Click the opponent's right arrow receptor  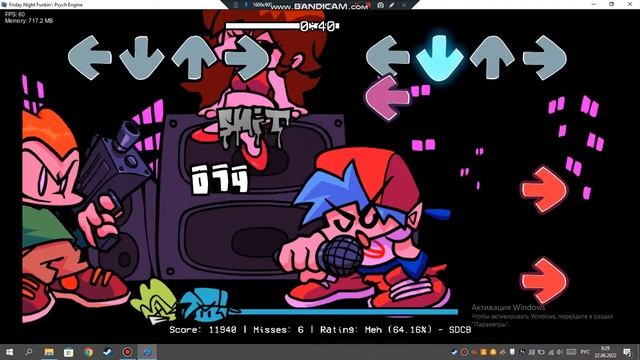click(x=247, y=57)
